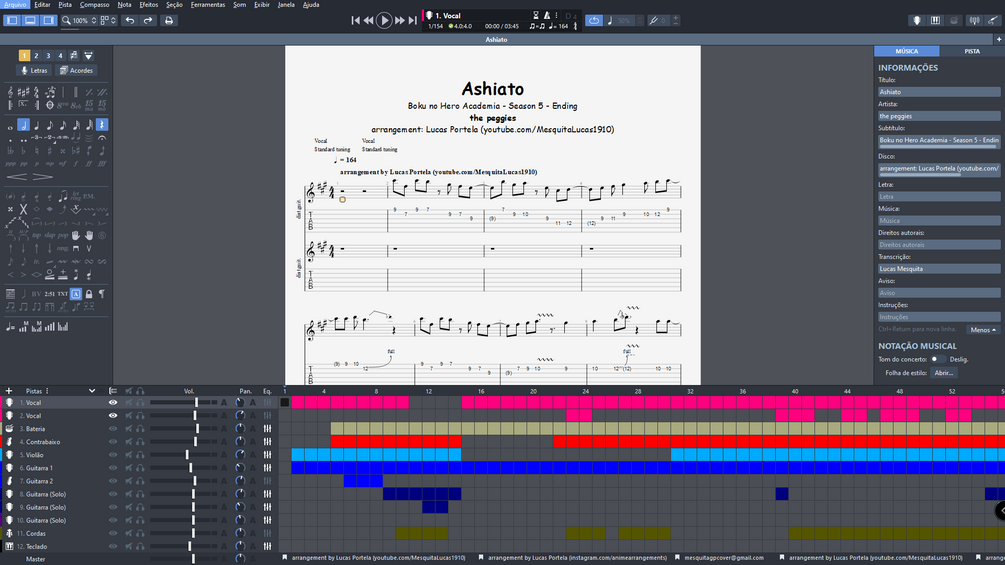Show track 3. Bateria with eye icon
The width and height of the screenshot is (1005, 565).
(x=113, y=429)
